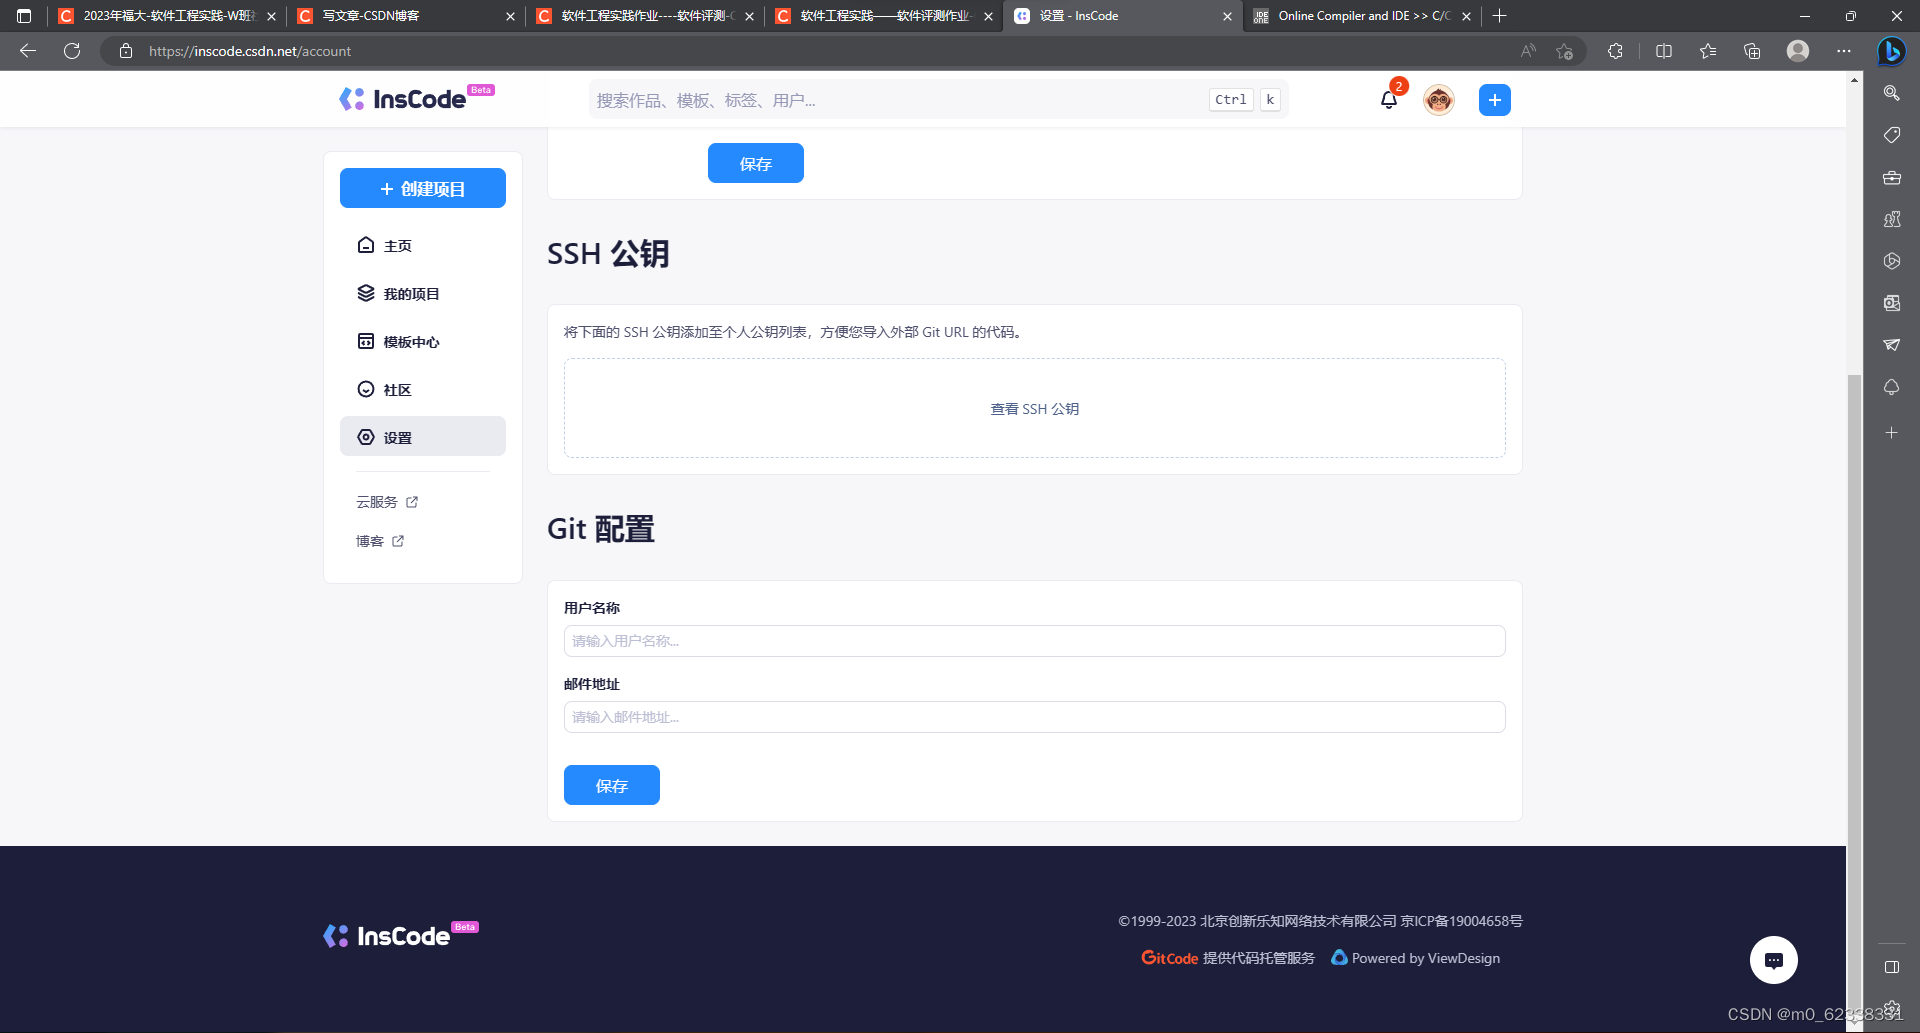Open Outlook in the Edge sidebar

(x=1891, y=303)
